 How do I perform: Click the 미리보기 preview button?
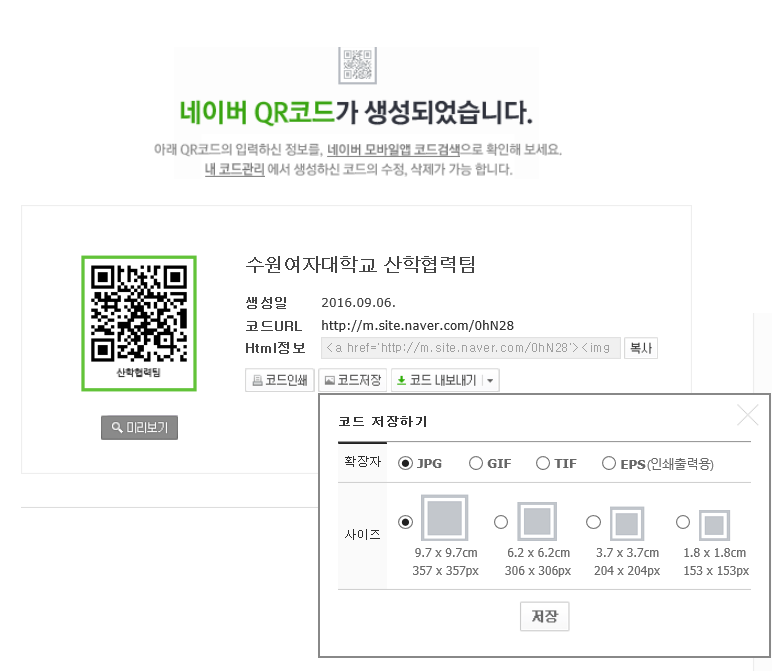[x=139, y=428]
